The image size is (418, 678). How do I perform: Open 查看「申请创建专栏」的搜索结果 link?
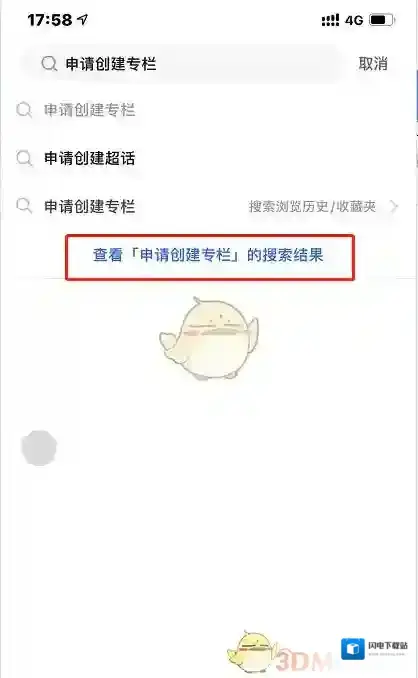208,255
